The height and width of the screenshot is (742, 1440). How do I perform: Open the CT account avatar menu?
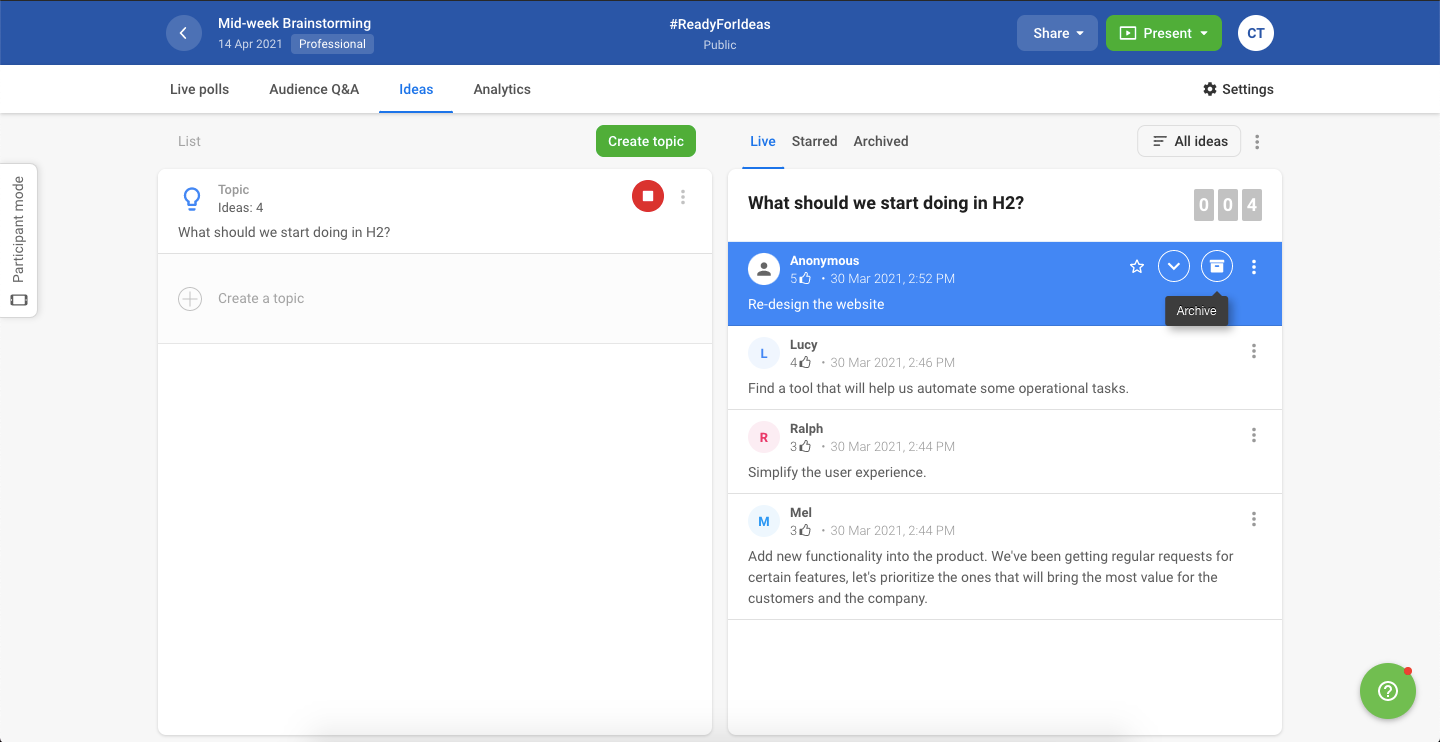[1256, 33]
